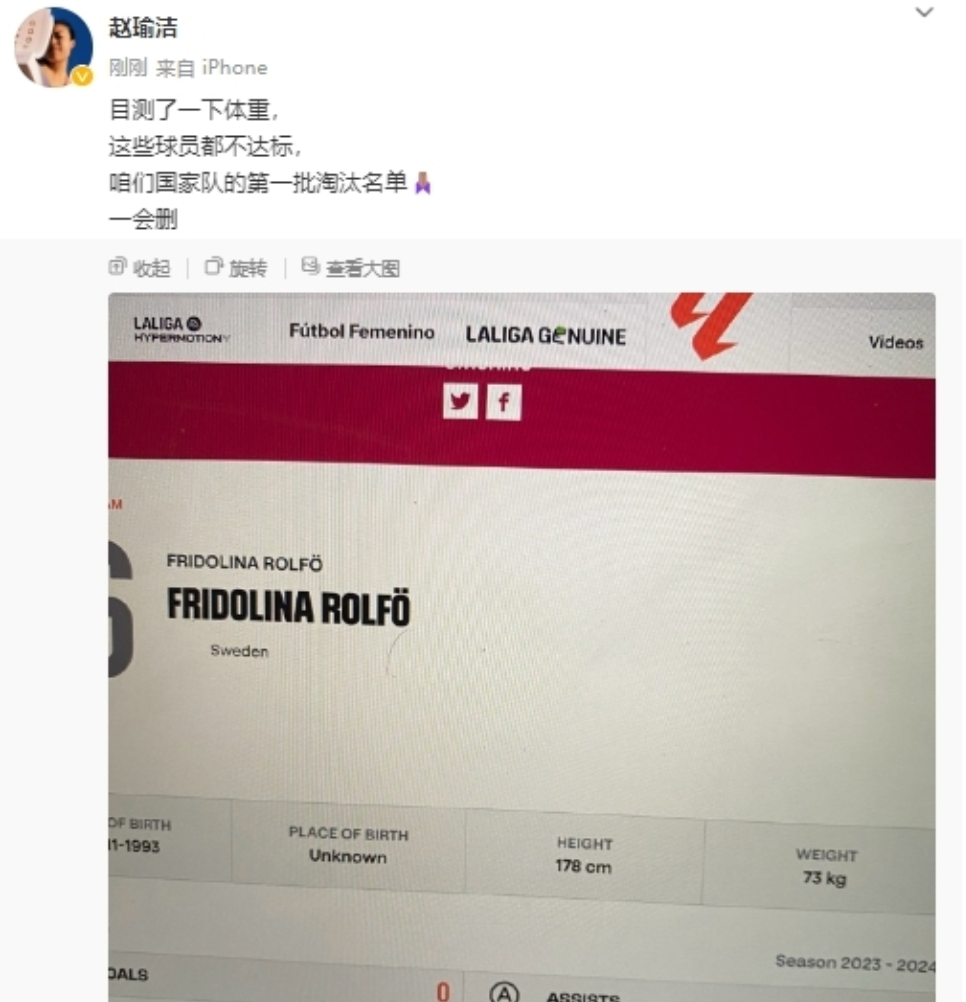Screen dimensions: 966x1002
Task: Rotate the image with 旋转
Action: coord(248,268)
